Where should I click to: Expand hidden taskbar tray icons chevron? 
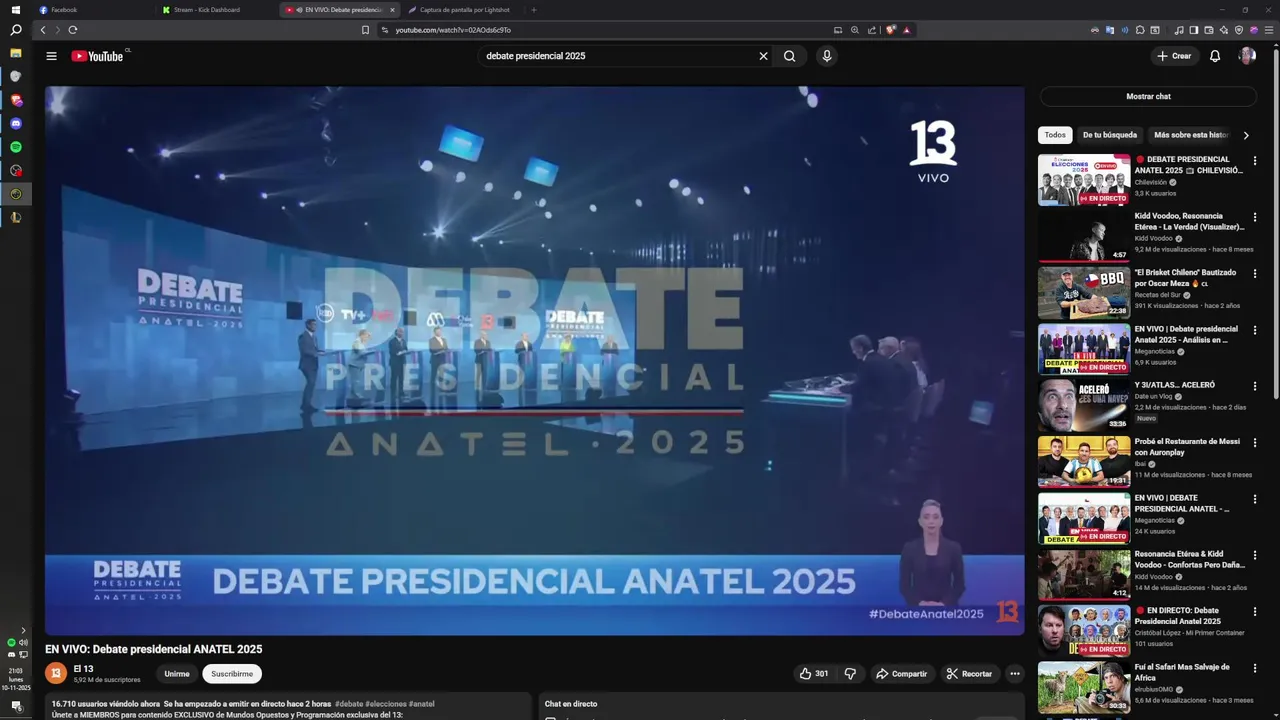tap(23, 630)
